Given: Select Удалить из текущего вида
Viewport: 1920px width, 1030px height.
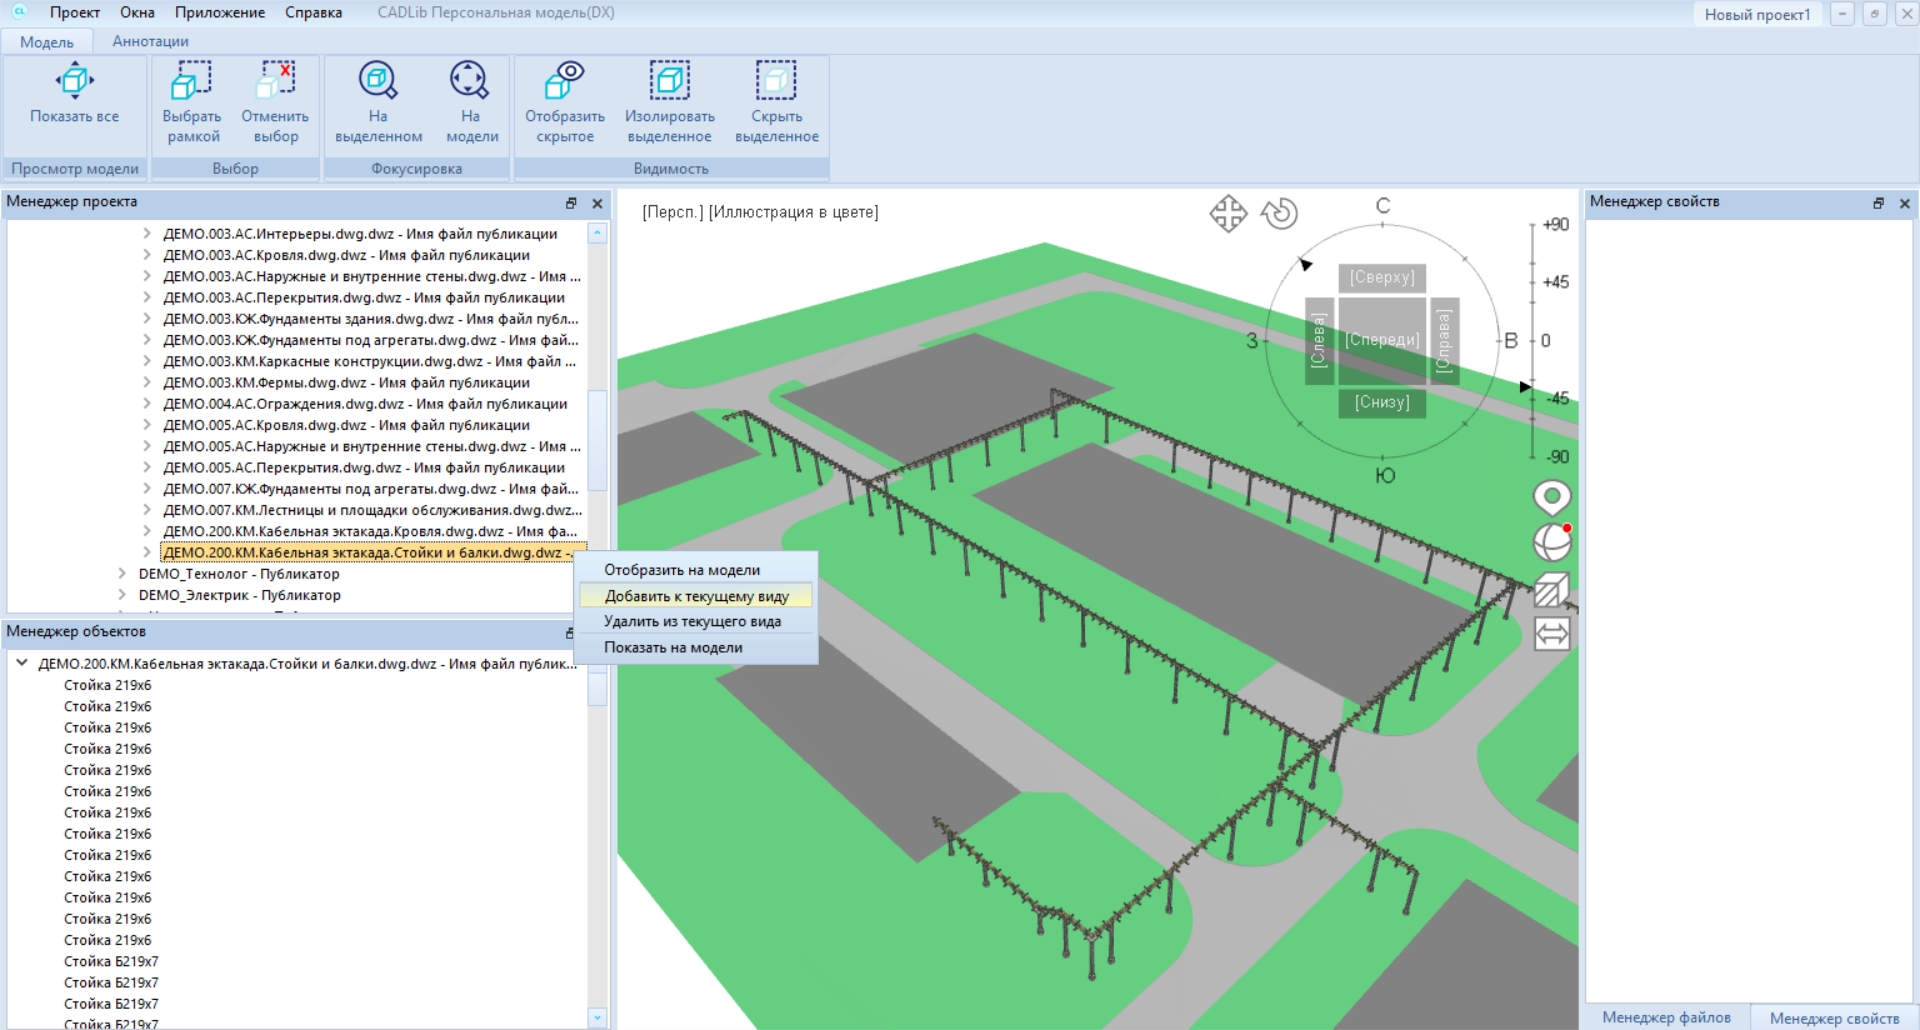Looking at the screenshot, I should tap(692, 621).
